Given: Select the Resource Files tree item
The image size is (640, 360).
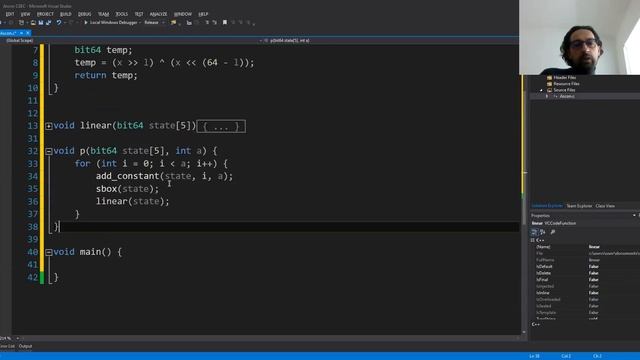Looking at the screenshot, I should pyautogui.click(x=566, y=83).
